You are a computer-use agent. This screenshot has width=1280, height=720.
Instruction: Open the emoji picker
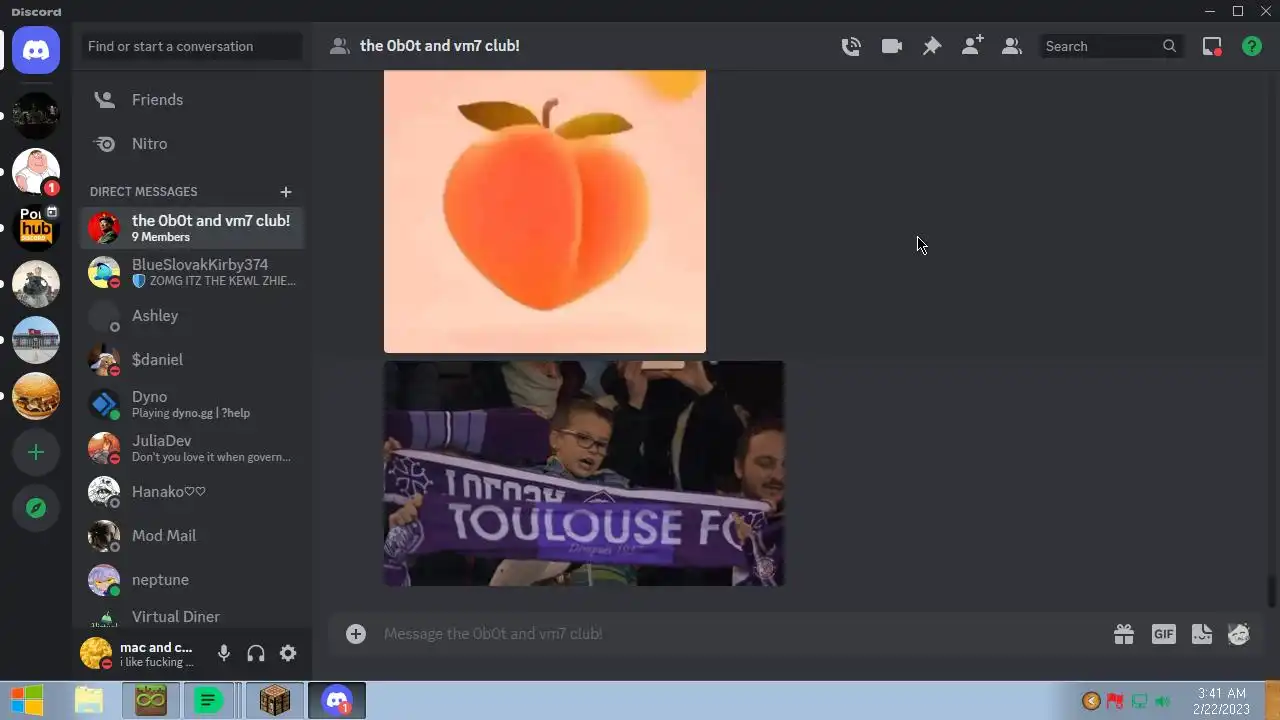[x=1239, y=634]
